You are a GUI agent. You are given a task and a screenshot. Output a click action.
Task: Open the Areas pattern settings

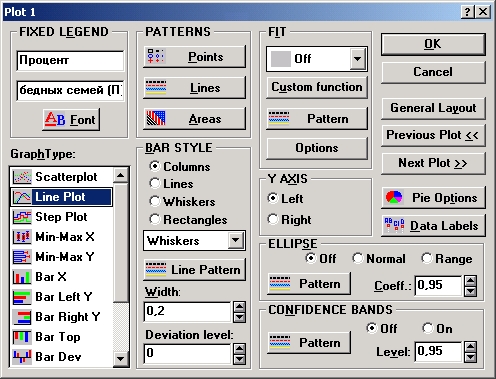pos(194,119)
